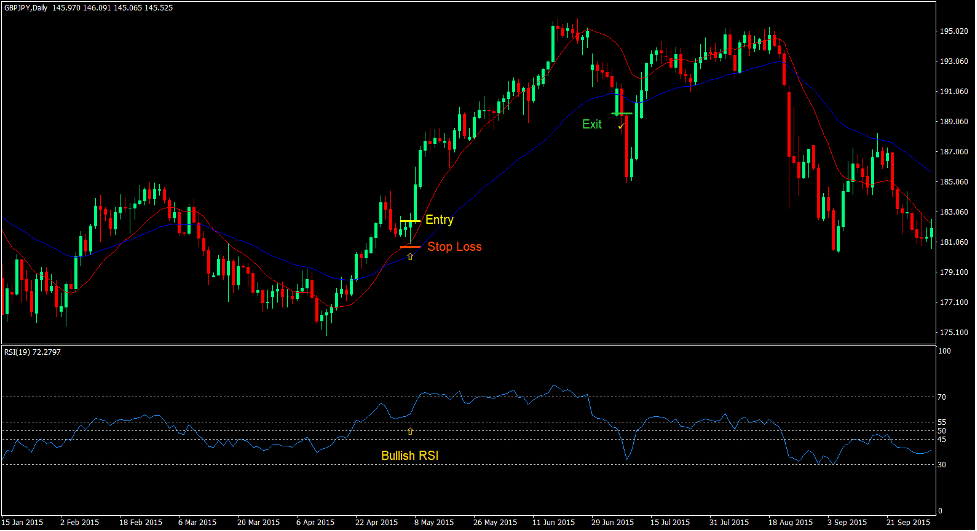Click the RSI 55 level label
Viewport: 977px width, 531px height.
point(942,423)
